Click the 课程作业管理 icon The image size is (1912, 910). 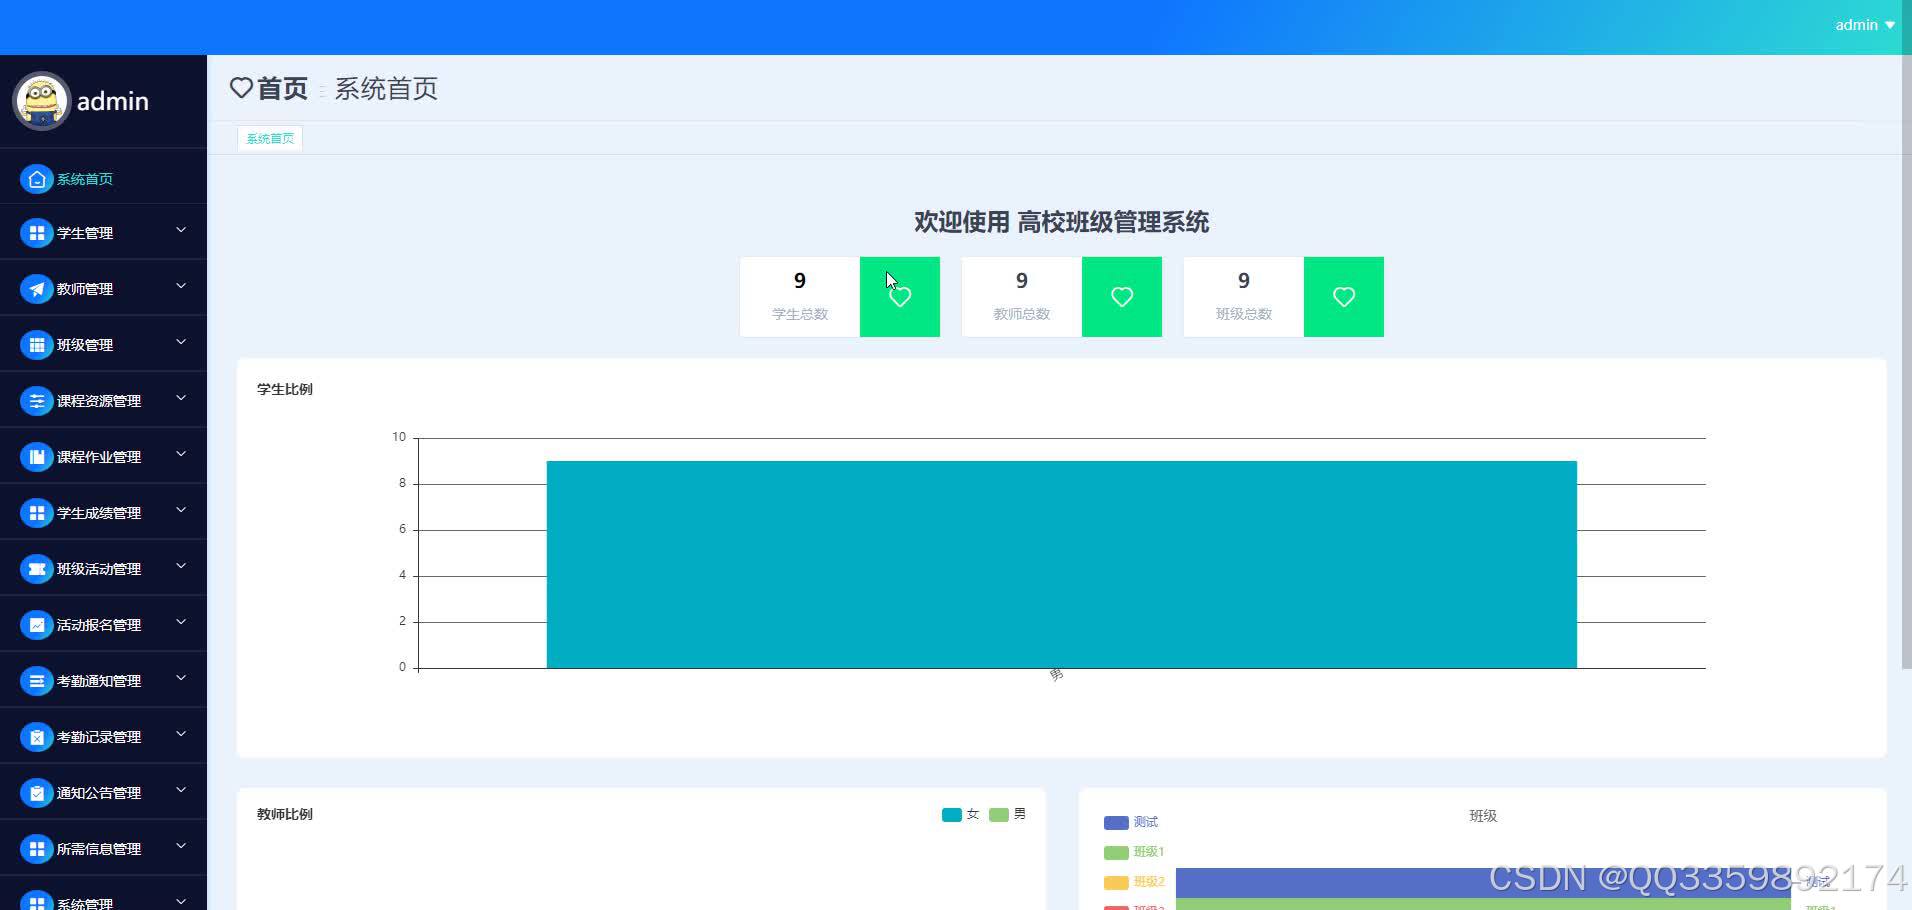(x=37, y=457)
